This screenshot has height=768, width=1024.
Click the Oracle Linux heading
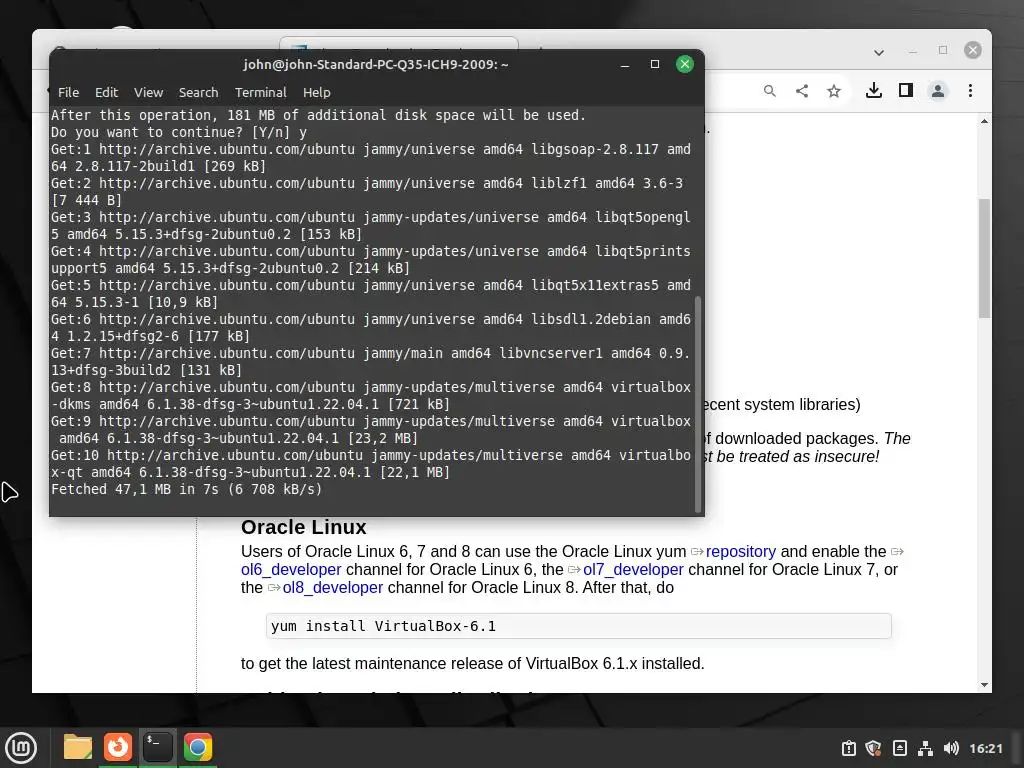pos(304,527)
